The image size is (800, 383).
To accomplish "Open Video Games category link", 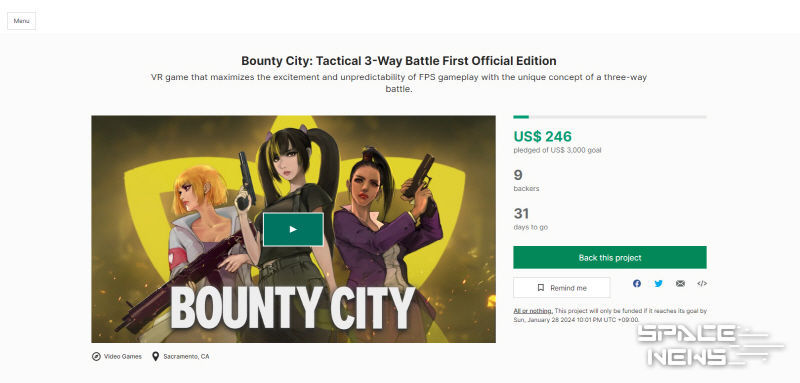I will pyautogui.click(x=123, y=356).
